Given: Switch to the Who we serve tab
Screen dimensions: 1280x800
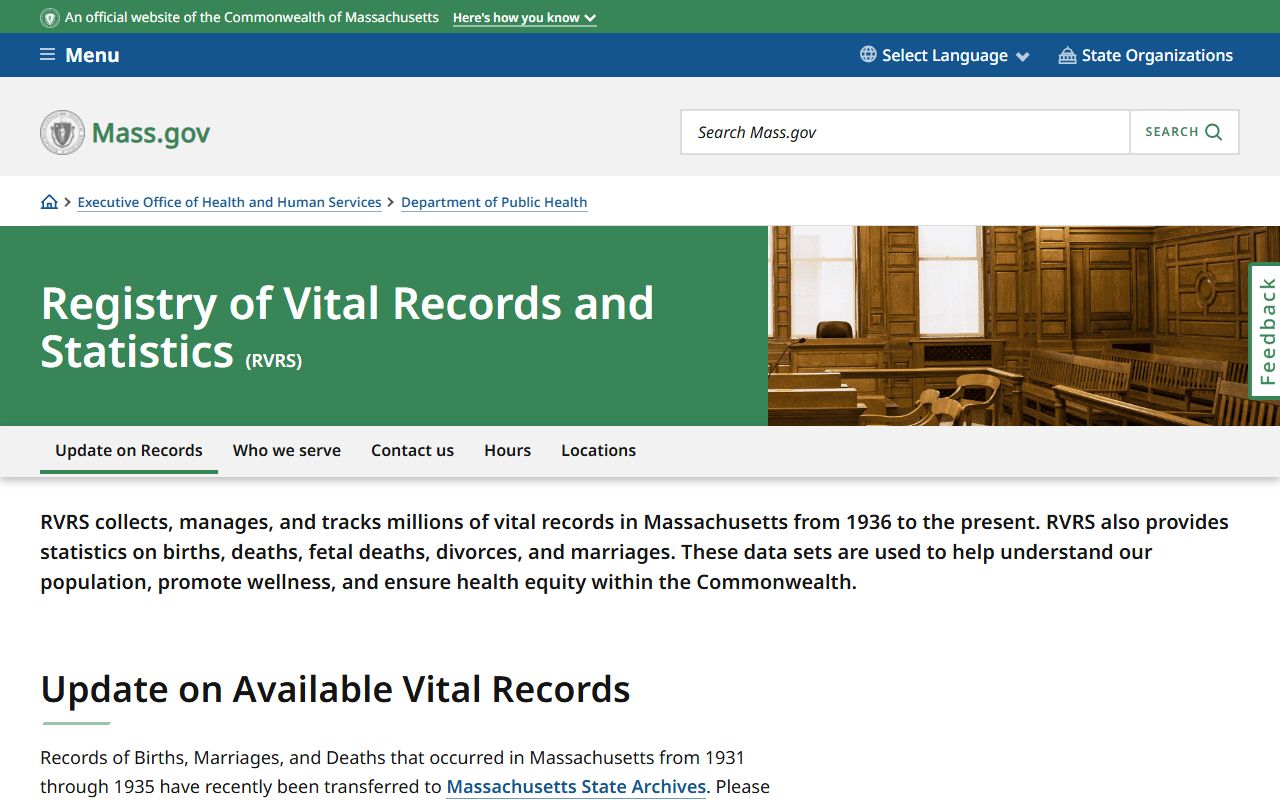Looking at the screenshot, I should (x=287, y=450).
